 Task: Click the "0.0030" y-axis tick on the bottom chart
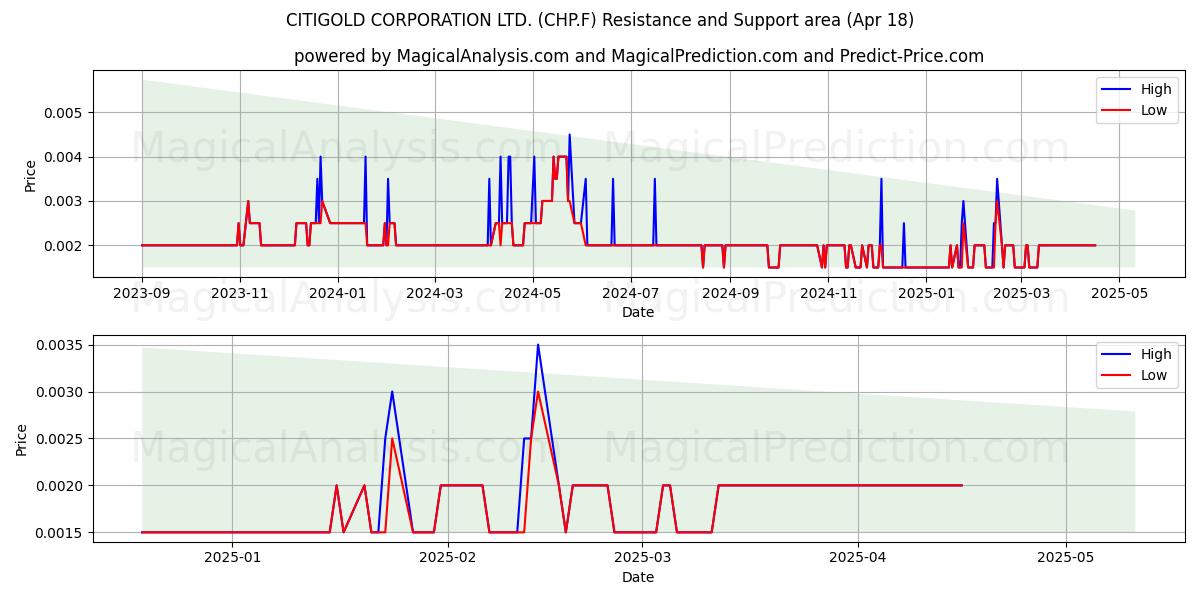(59, 392)
